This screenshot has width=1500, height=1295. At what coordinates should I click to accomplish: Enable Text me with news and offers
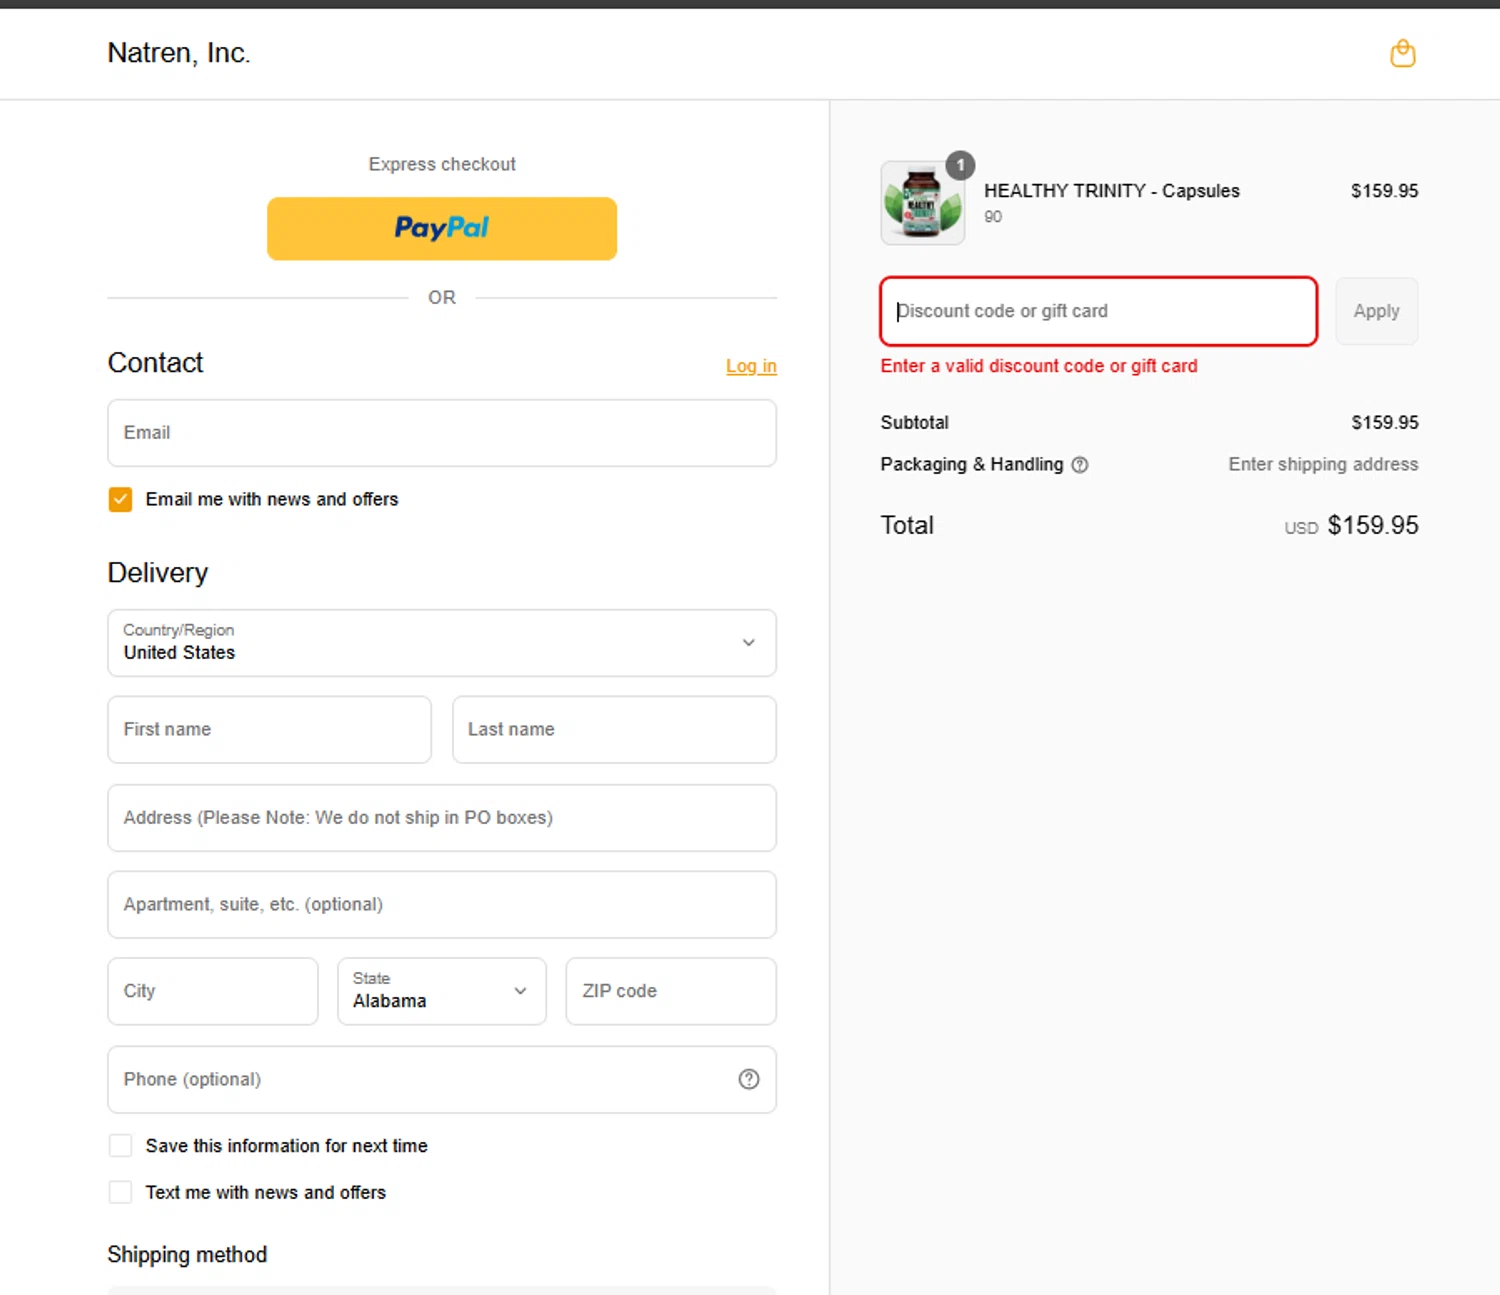(x=120, y=1192)
